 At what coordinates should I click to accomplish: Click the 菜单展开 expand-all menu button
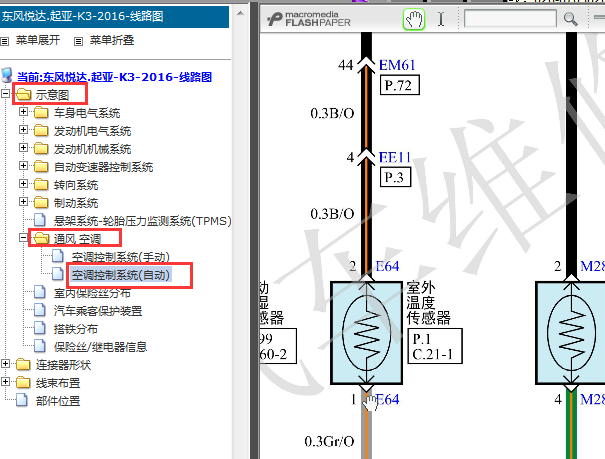(x=38, y=40)
